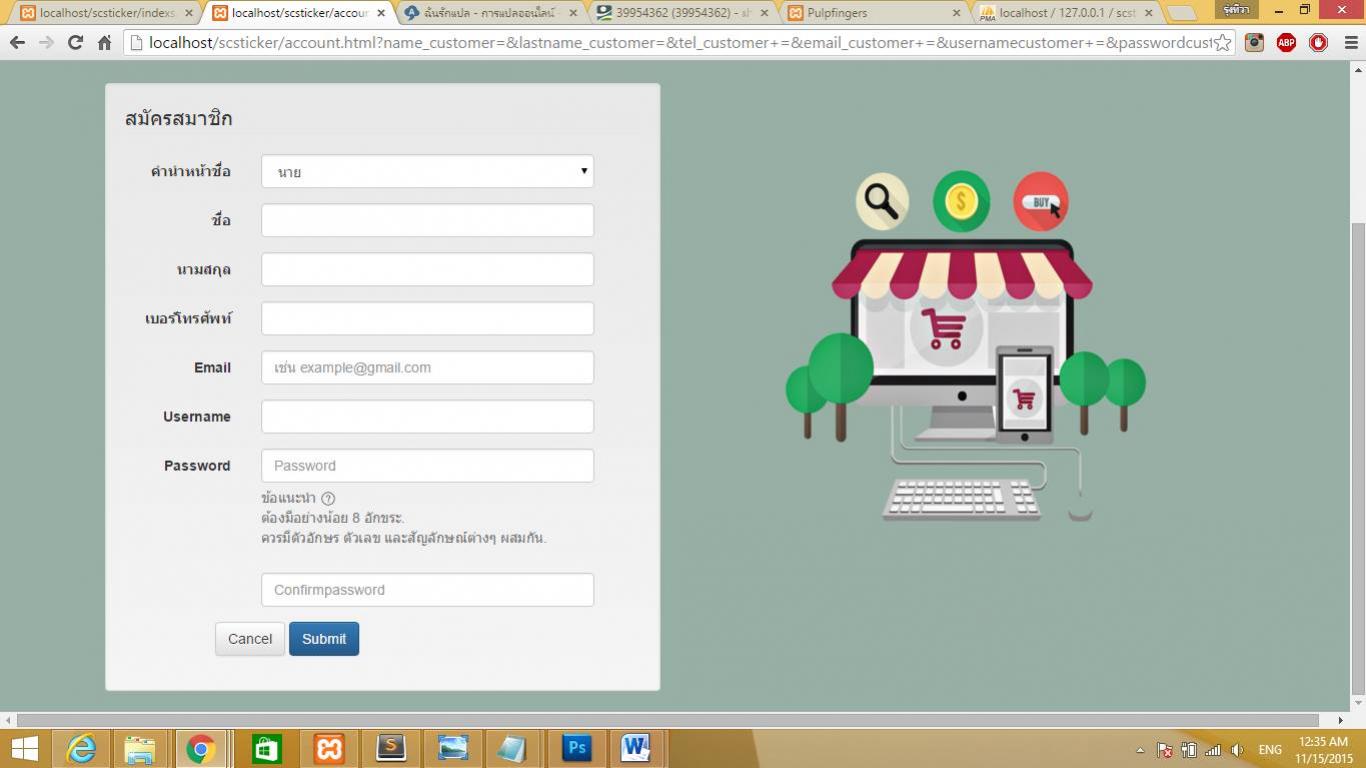Go to the browser home page icon
The image size is (1366, 768).
(x=104, y=43)
